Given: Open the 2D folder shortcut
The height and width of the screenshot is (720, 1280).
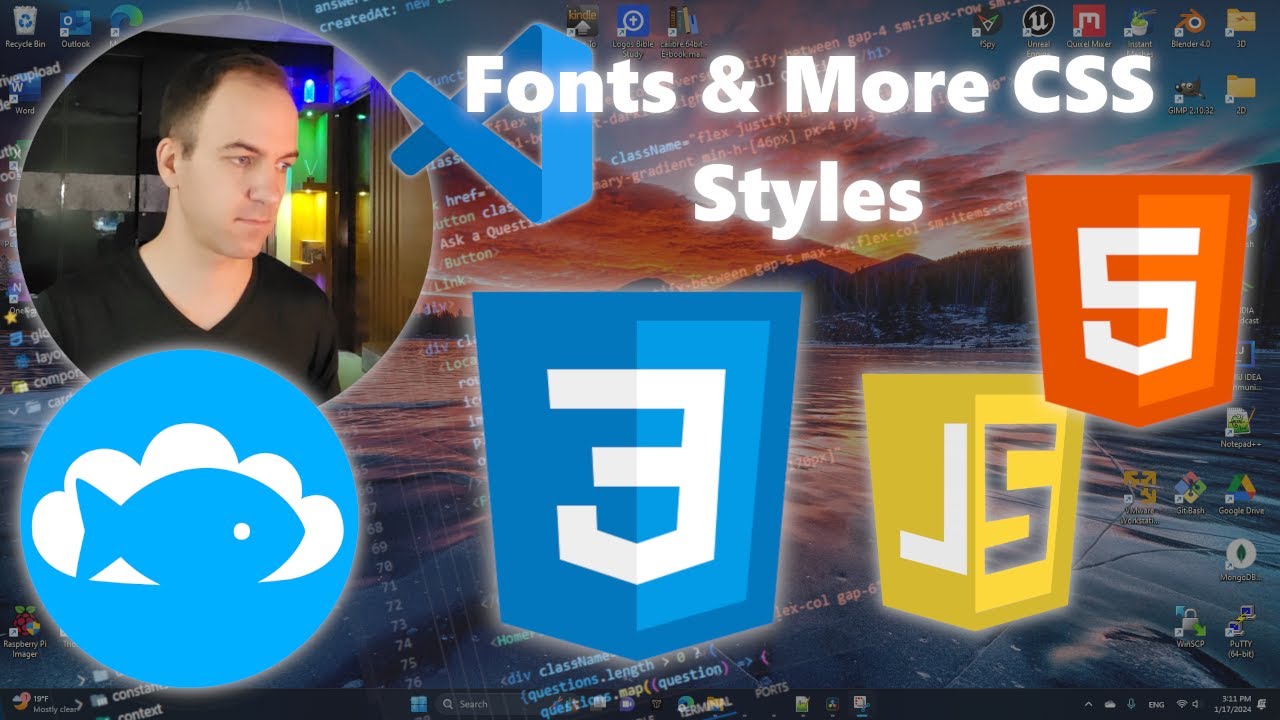Looking at the screenshot, I should (x=1241, y=96).
